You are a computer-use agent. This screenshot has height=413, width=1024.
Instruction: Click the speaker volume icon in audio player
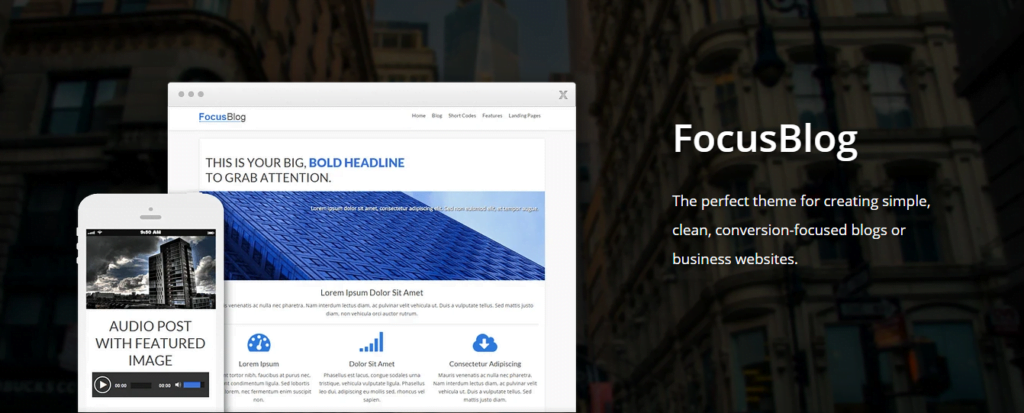click(x=178, y=385)
